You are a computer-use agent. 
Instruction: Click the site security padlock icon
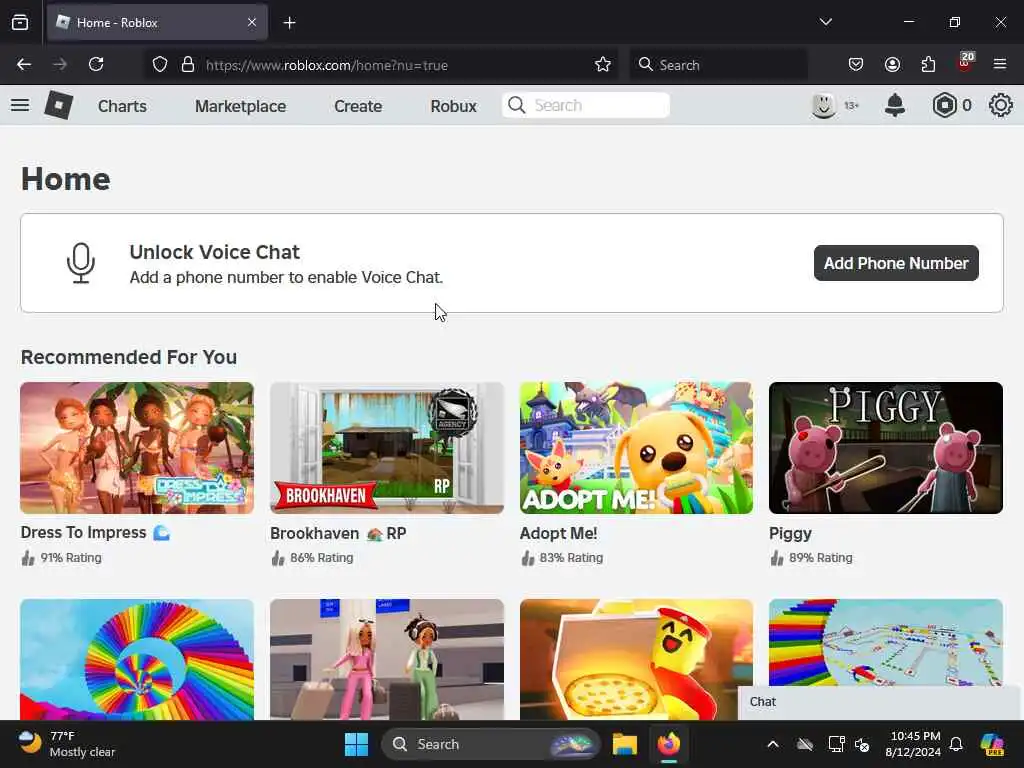(188, 65)
